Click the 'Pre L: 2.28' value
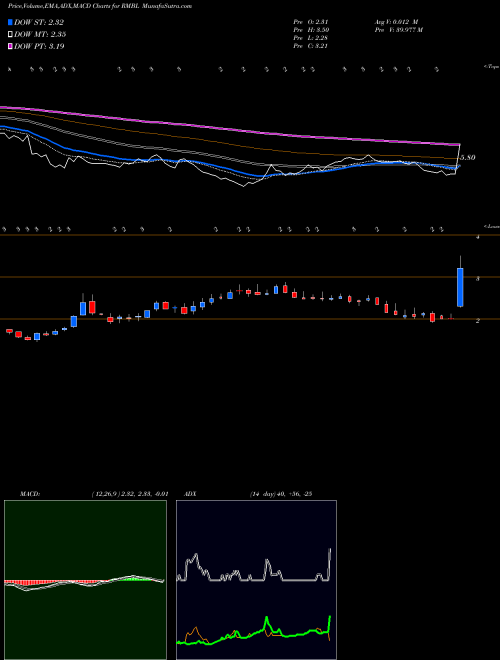Viewport: 500px width, 660px height. click(x=311, y=37)
